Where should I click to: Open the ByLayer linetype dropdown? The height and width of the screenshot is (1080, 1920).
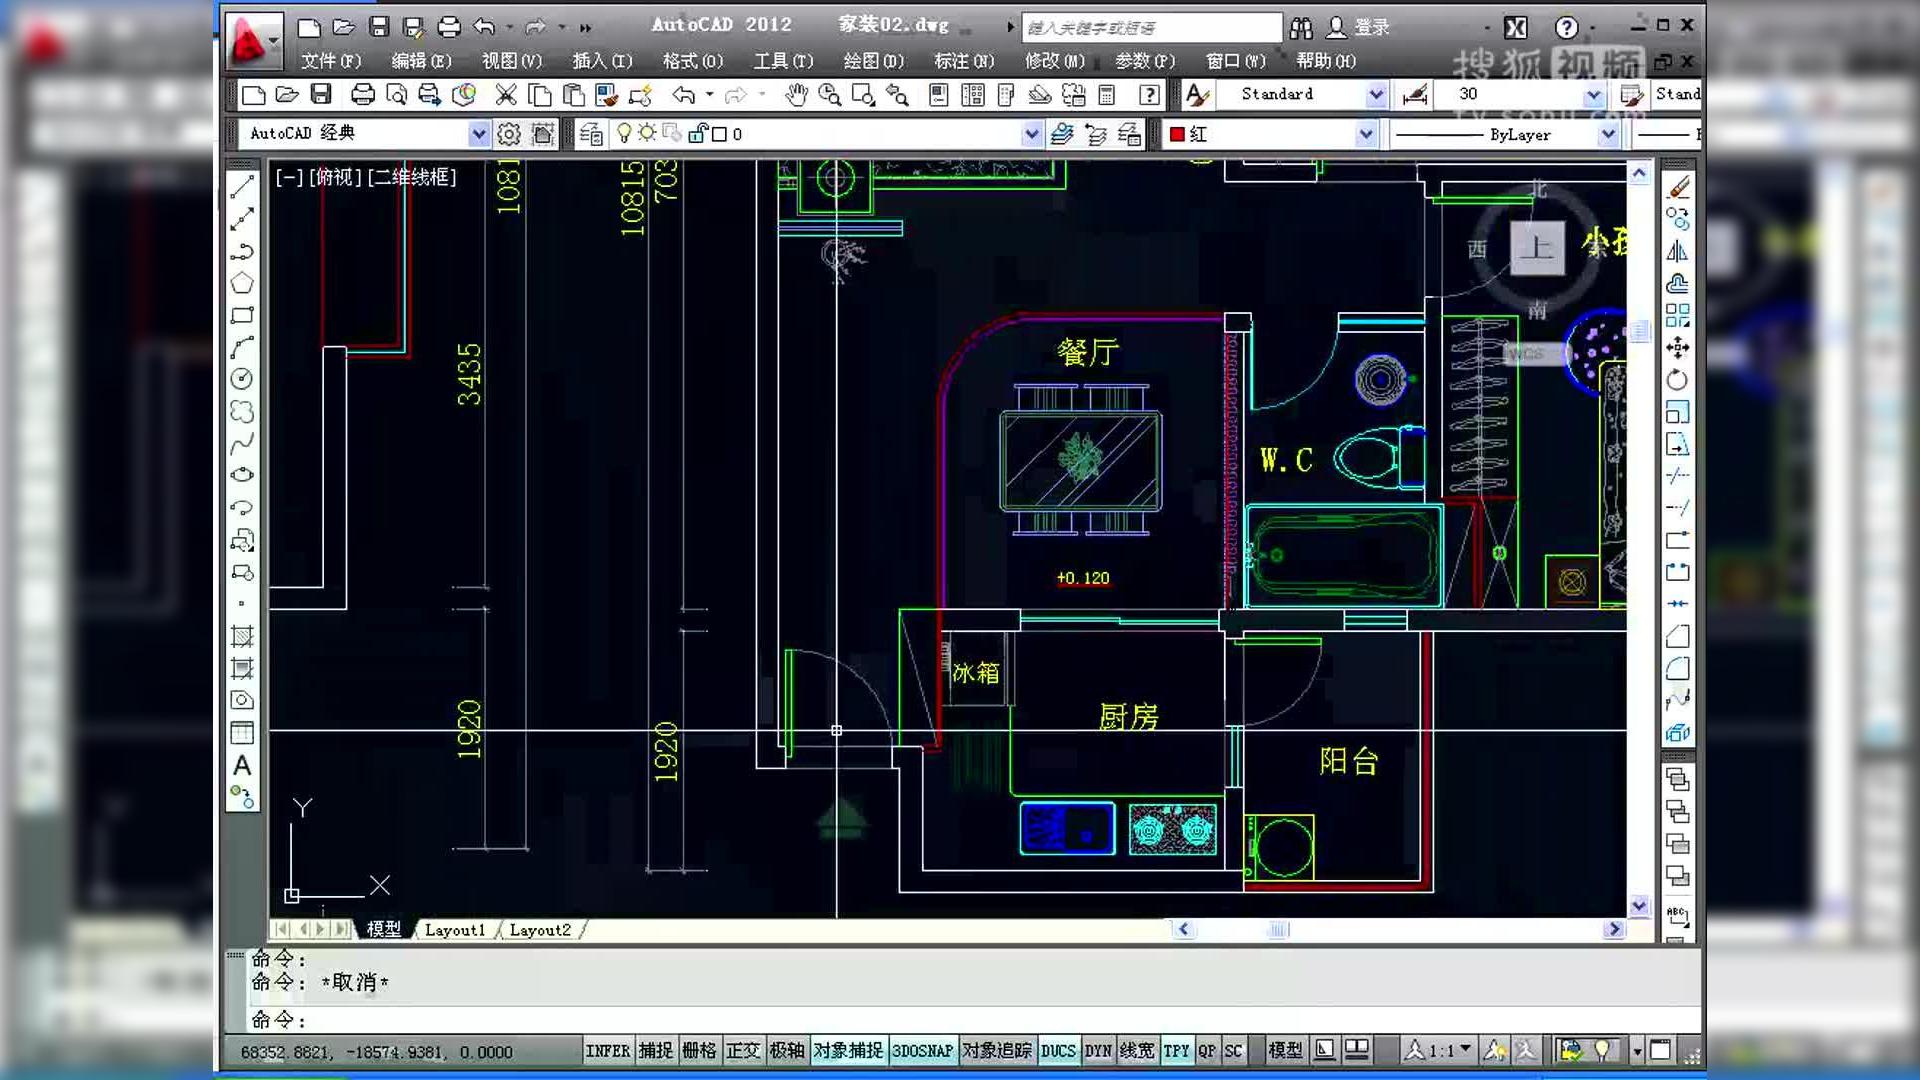point(1608,134)
